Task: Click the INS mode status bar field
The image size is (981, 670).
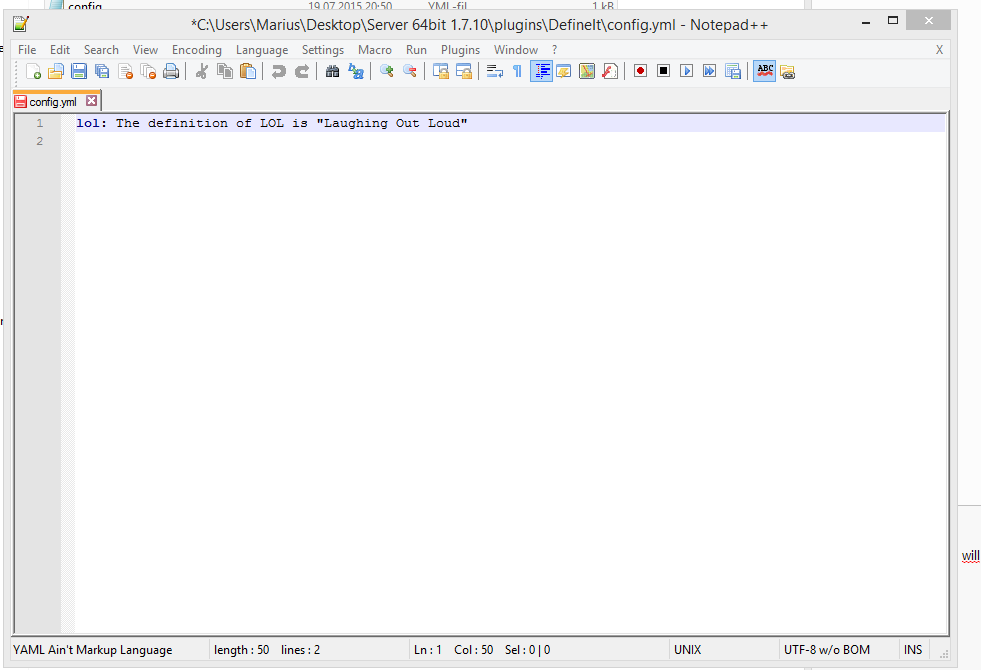Action: click(x=913, y=650)
